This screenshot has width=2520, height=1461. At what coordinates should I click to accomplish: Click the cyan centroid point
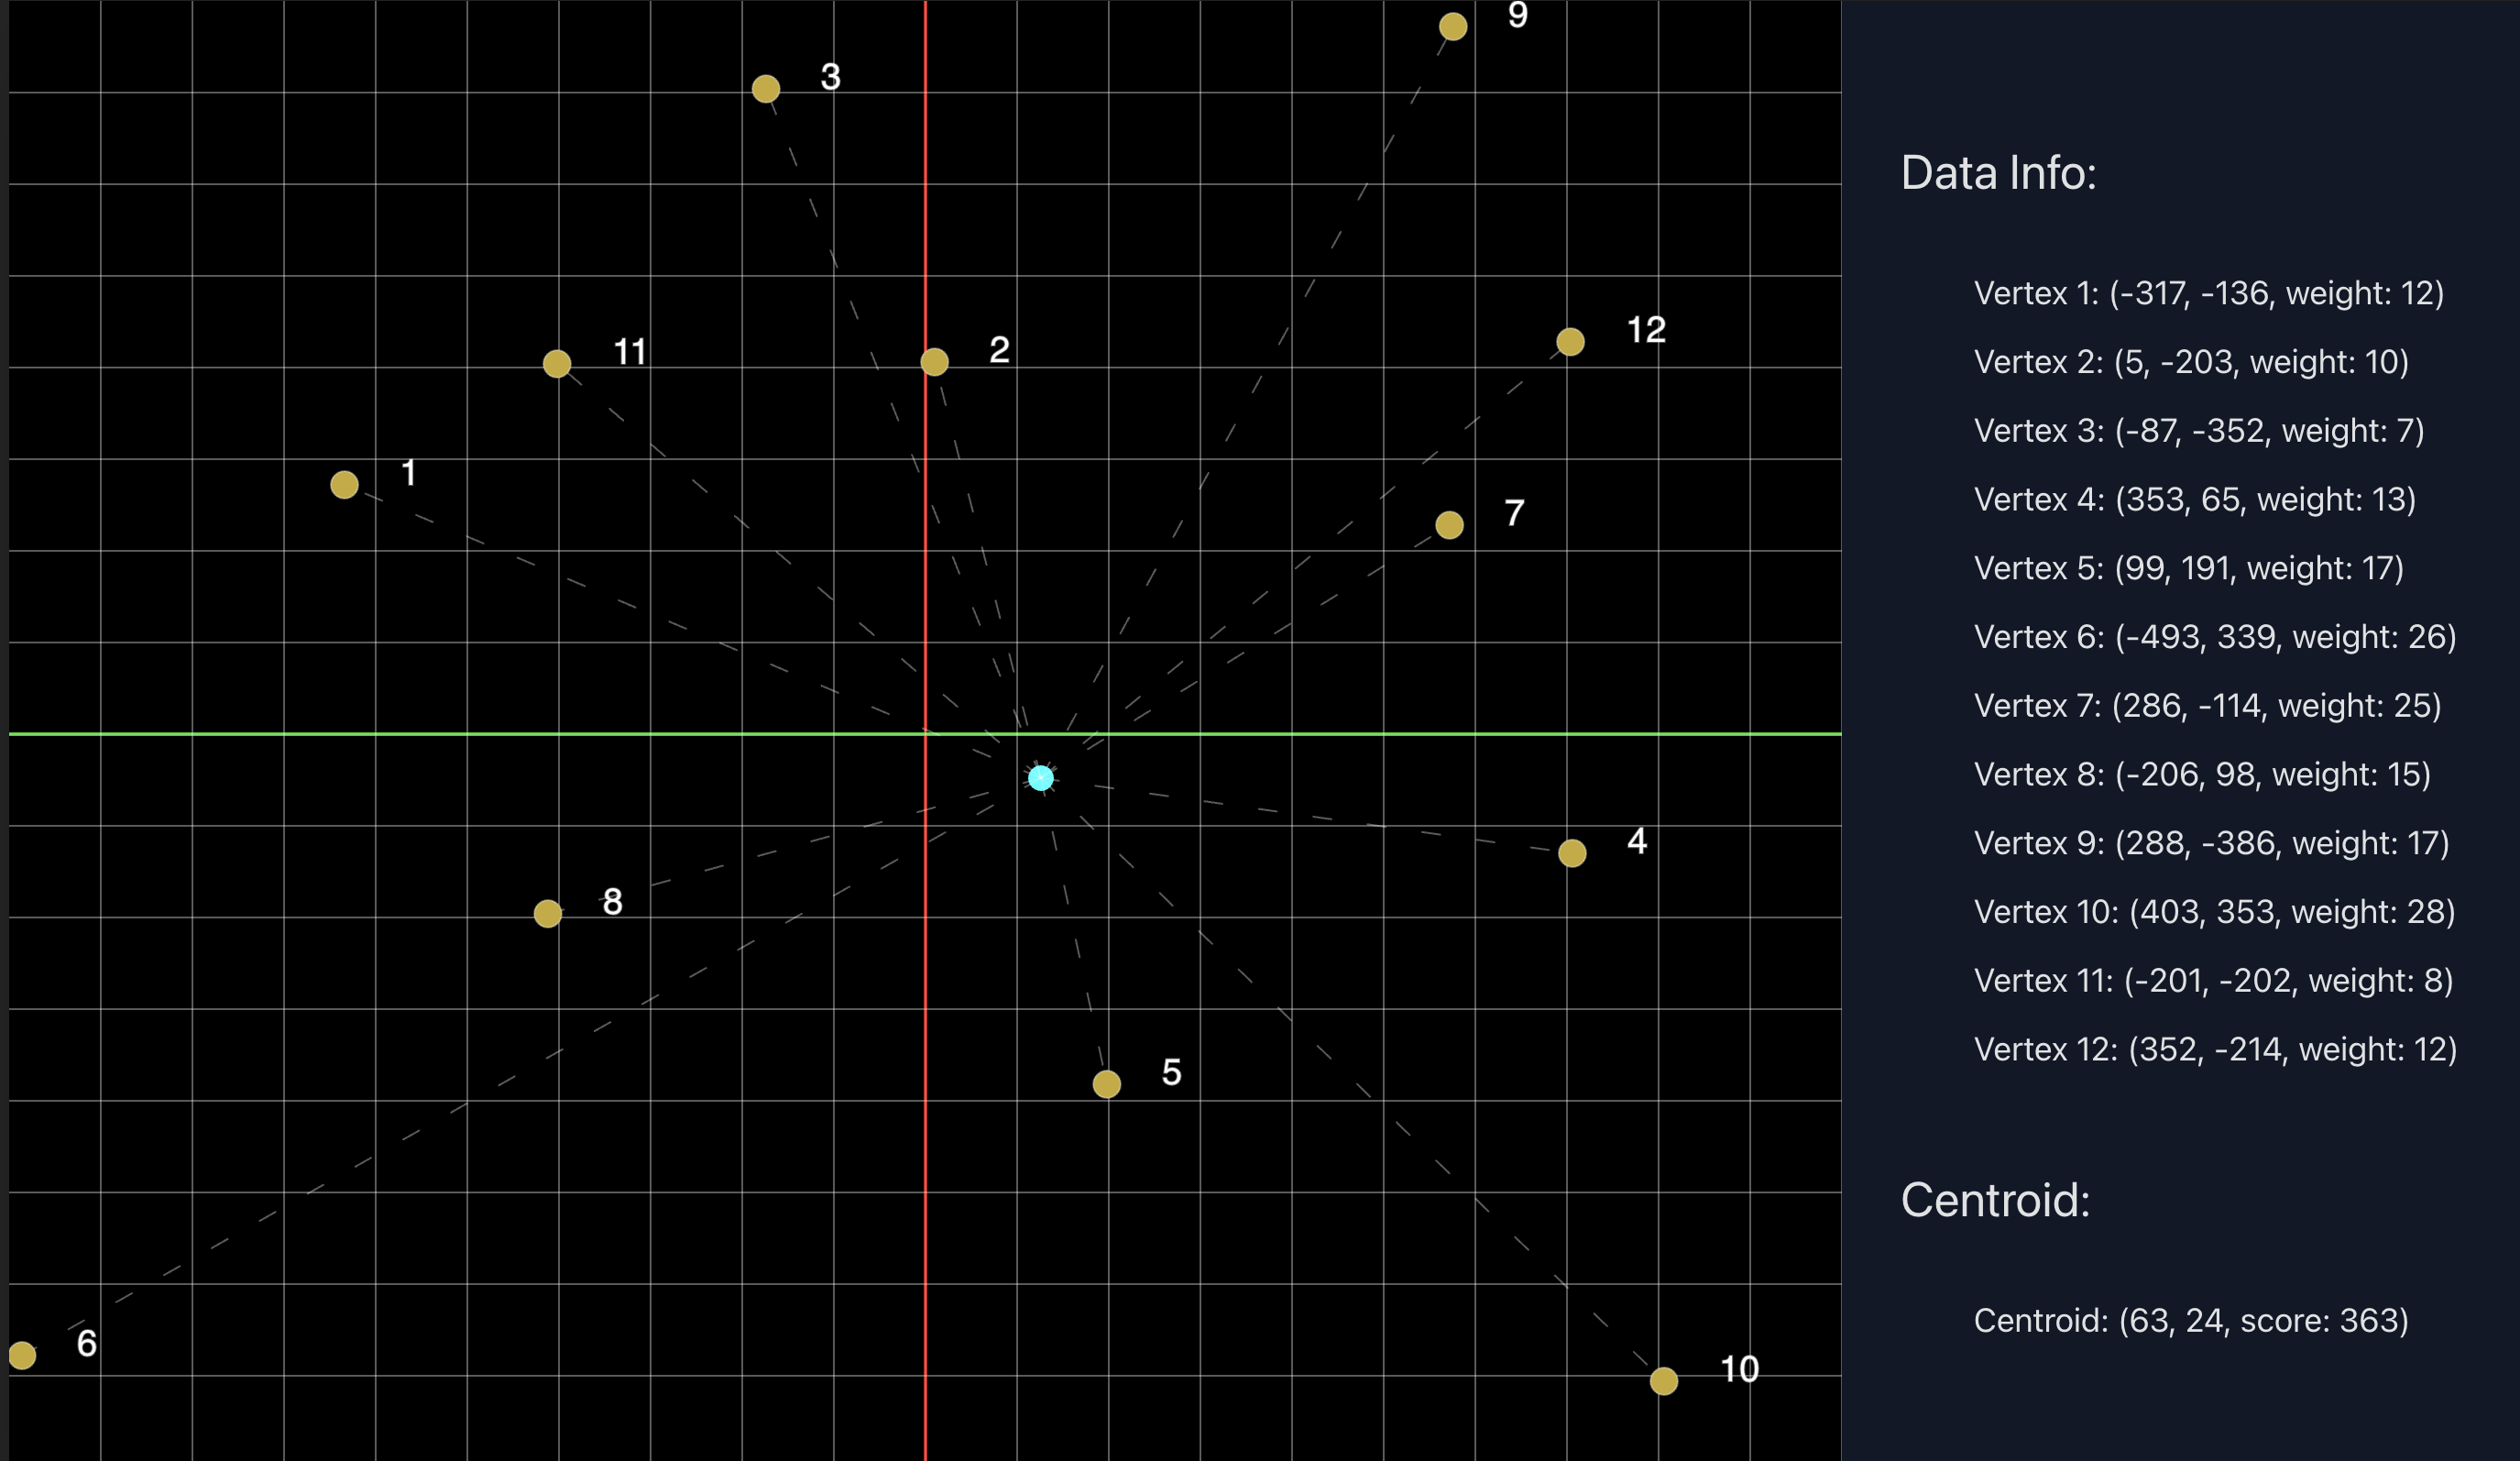[x=1041, y=778]
